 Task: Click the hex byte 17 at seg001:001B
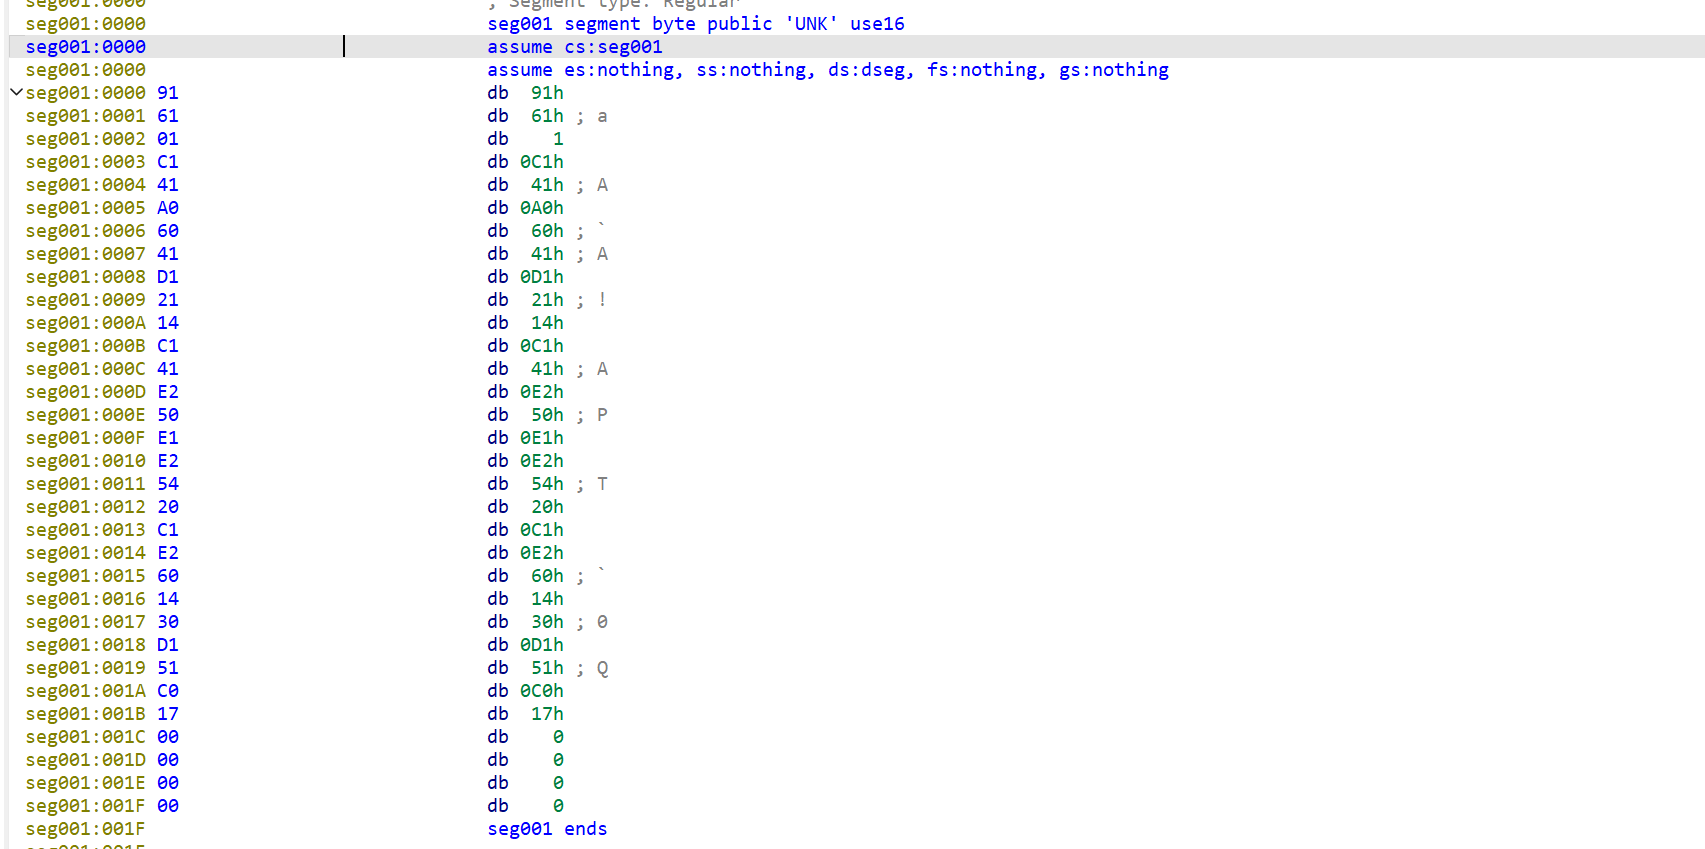(168, 714)
